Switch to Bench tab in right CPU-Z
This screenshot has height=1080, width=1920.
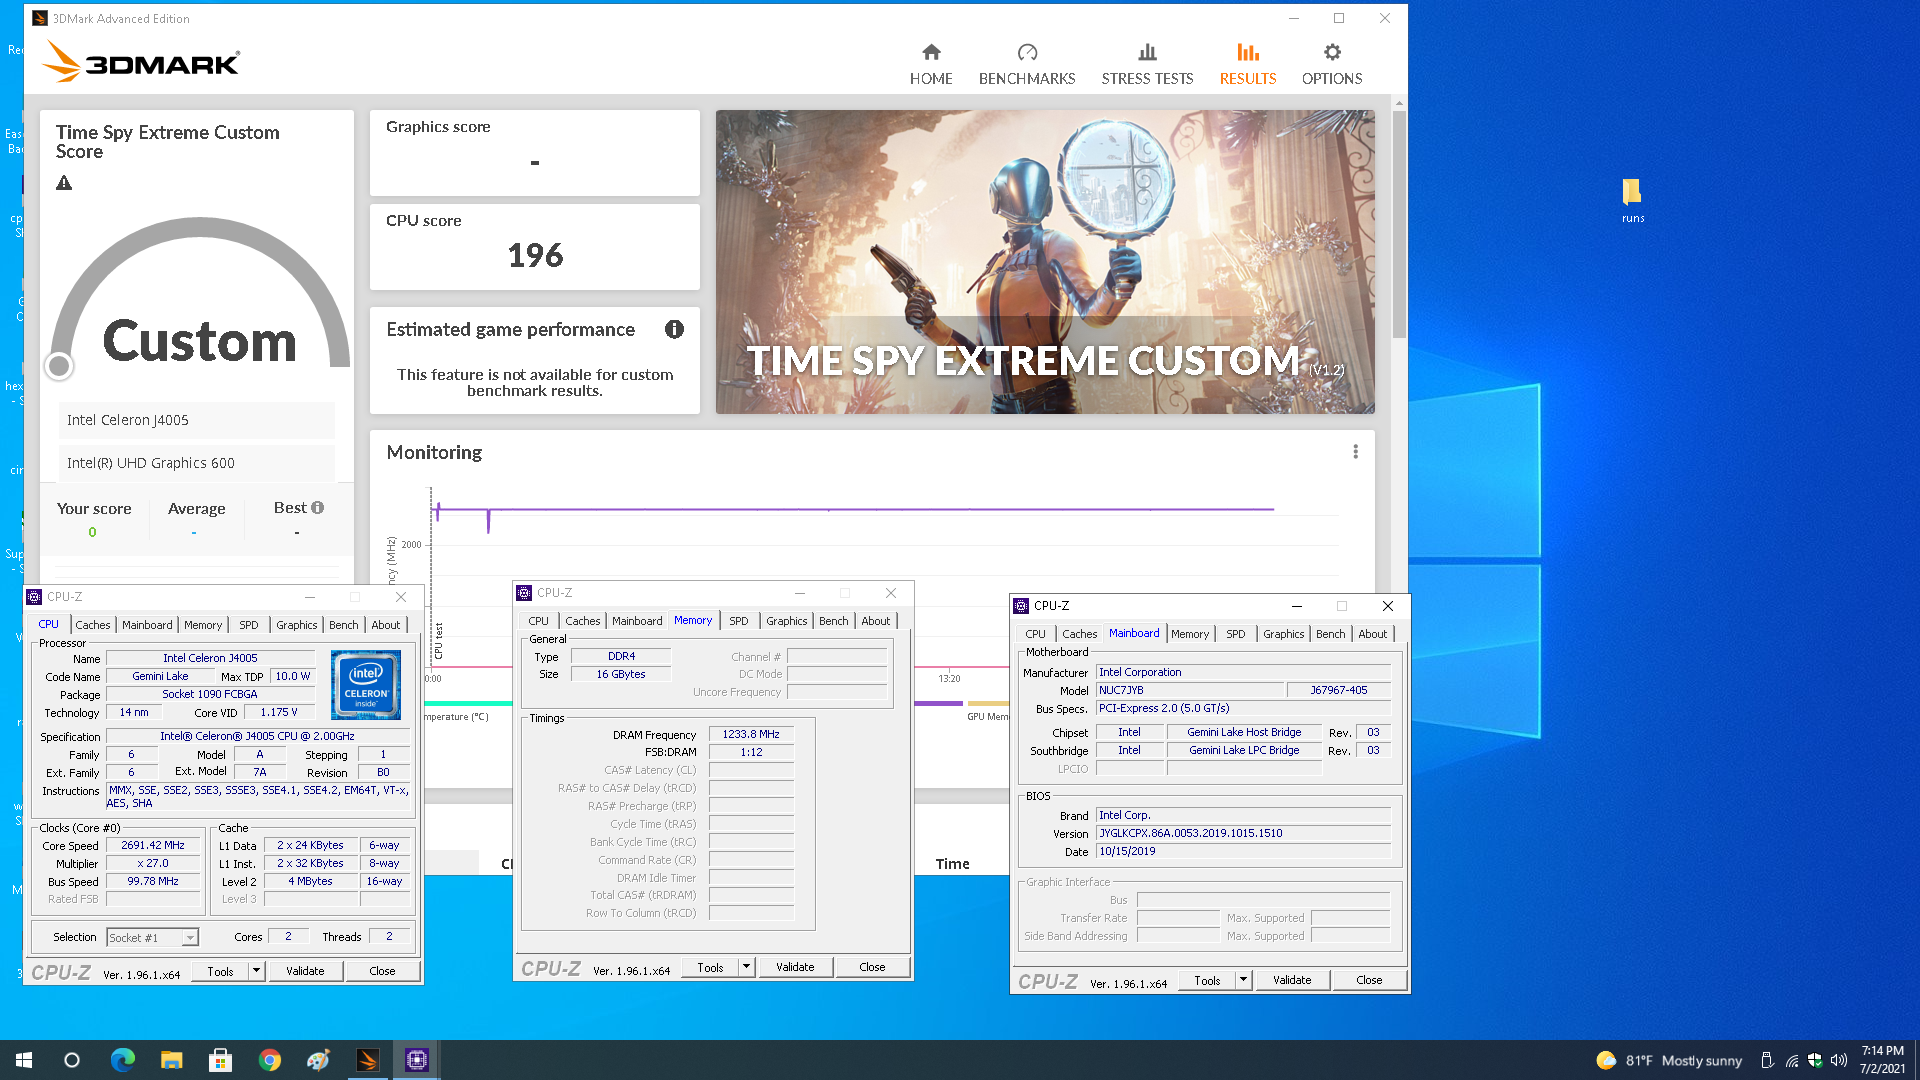pyautogui.click(x=1330, y=634)
